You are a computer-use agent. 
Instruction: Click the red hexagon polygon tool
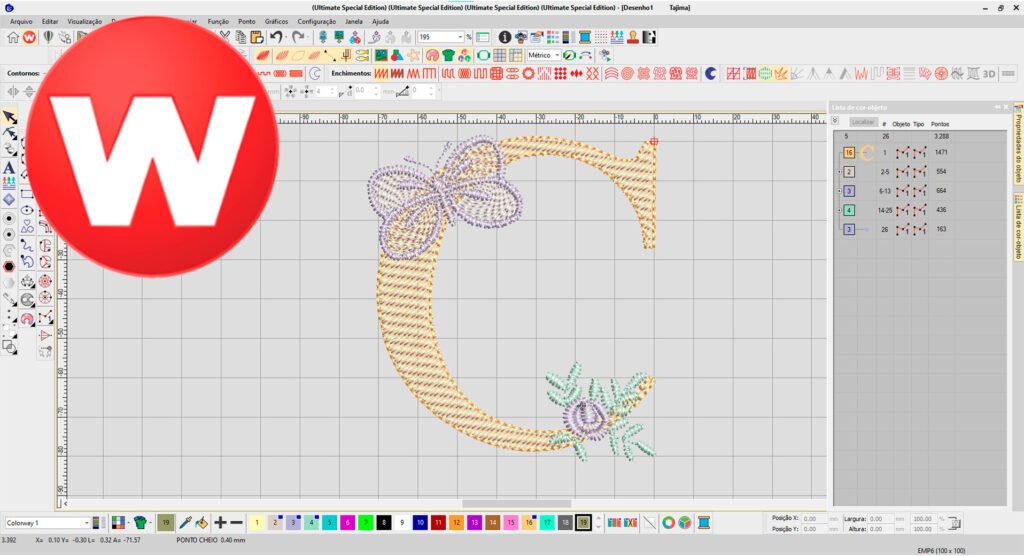tap(9, 267)
